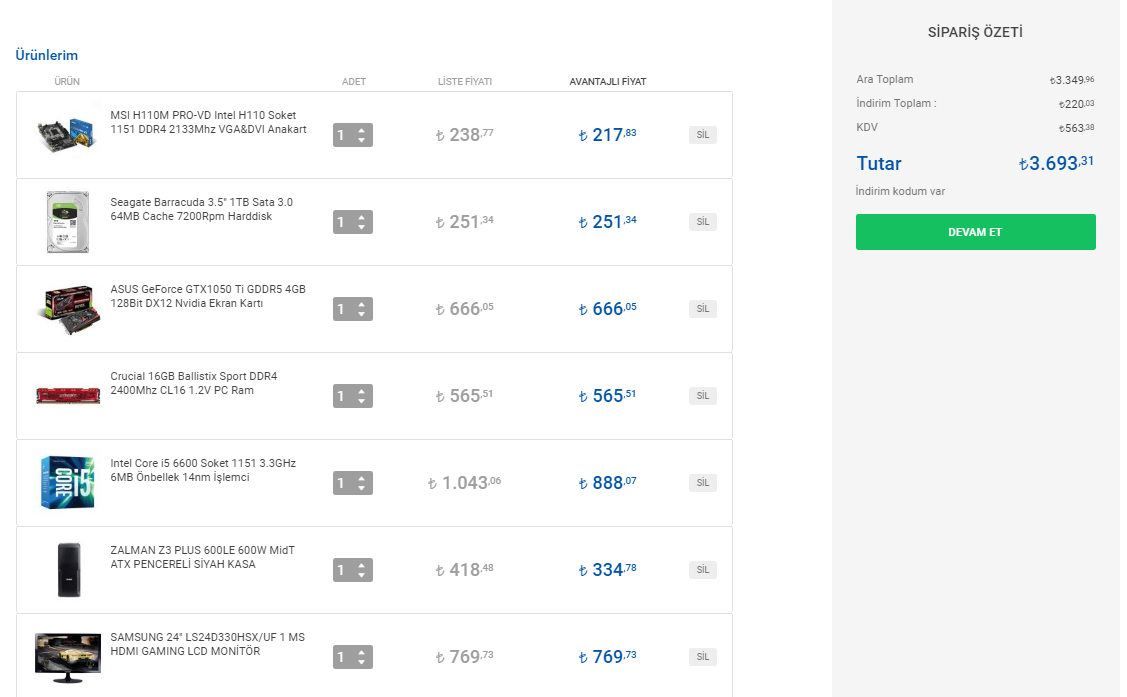Click the green DEVAM ET button
Screen dimensions: 1127x697
coord(975,232)
